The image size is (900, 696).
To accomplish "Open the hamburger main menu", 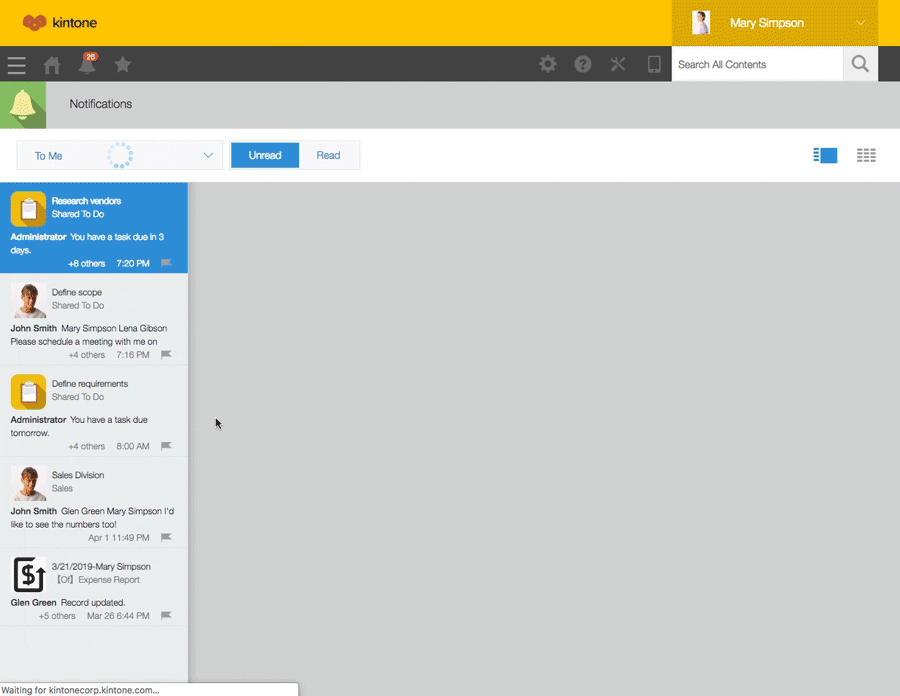I will coord(16,65).
